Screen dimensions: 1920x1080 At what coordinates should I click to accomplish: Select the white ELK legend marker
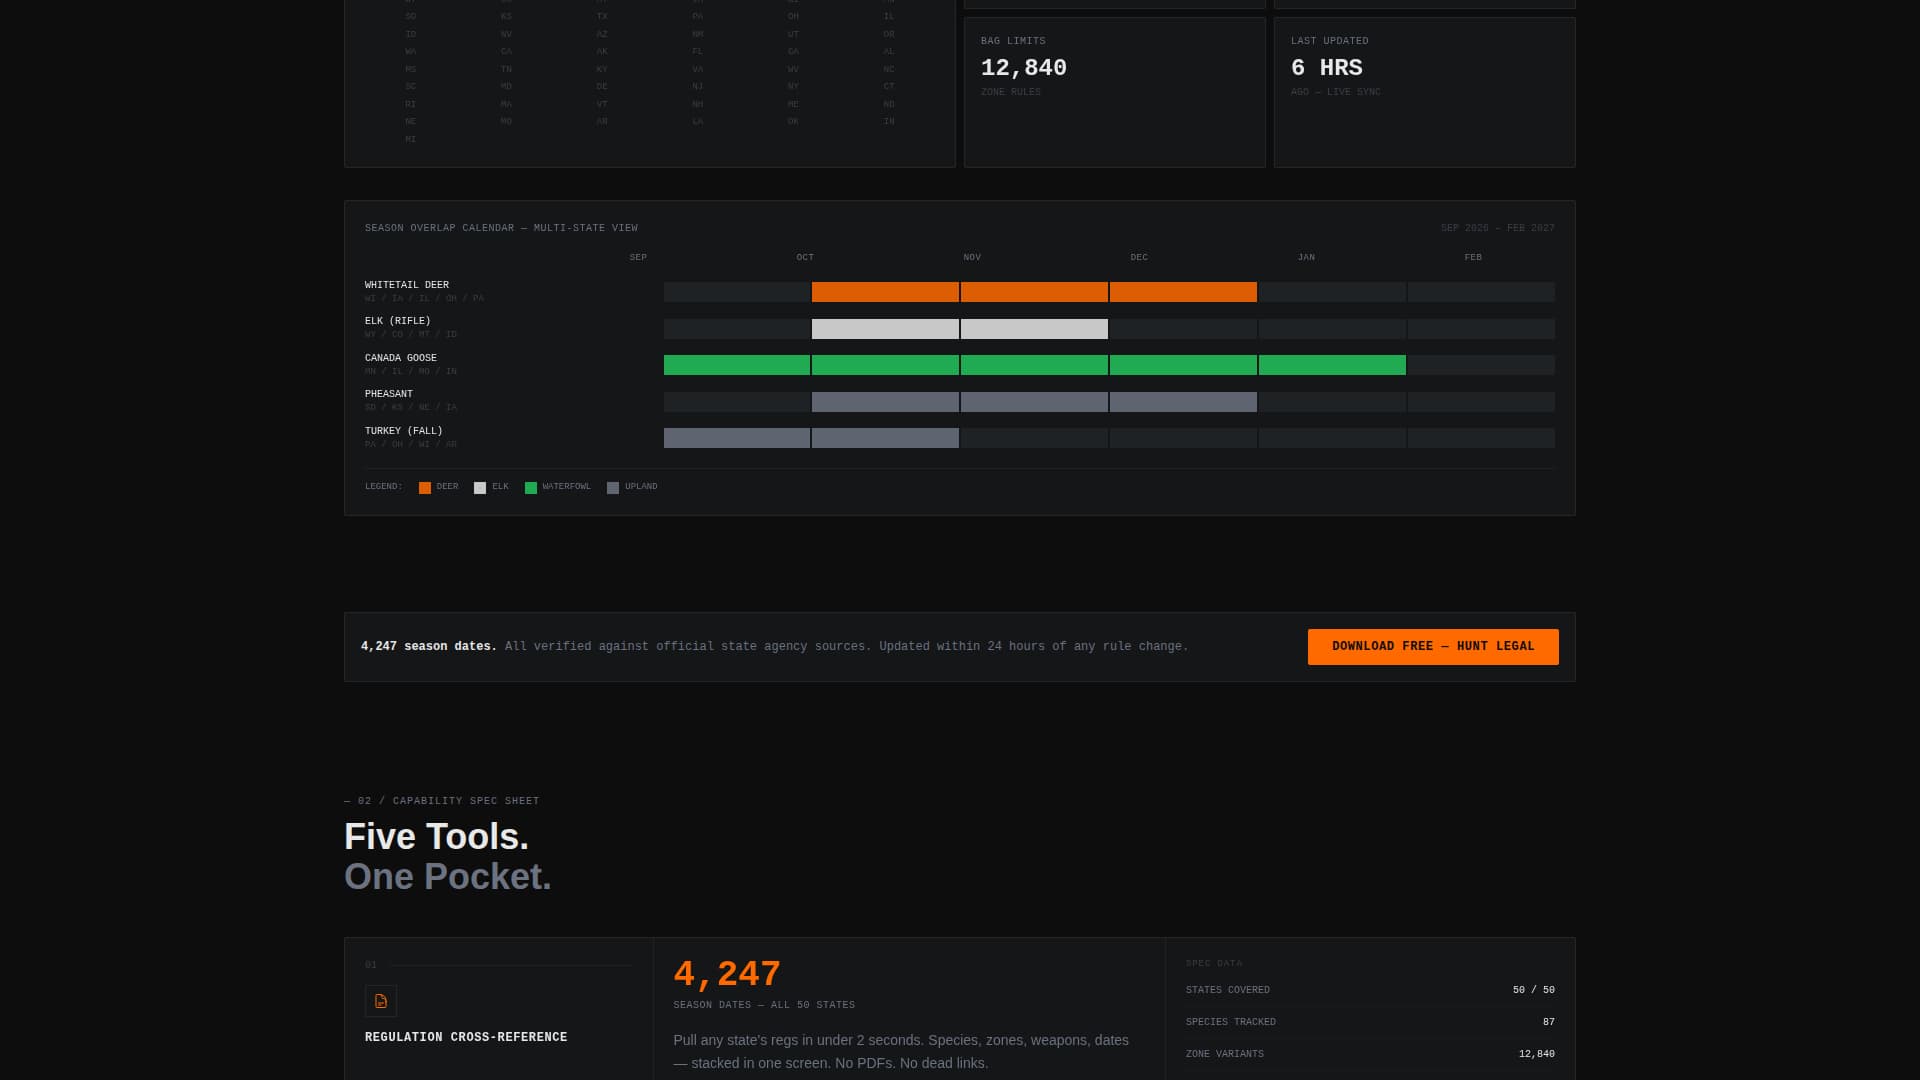pos(480,487)
